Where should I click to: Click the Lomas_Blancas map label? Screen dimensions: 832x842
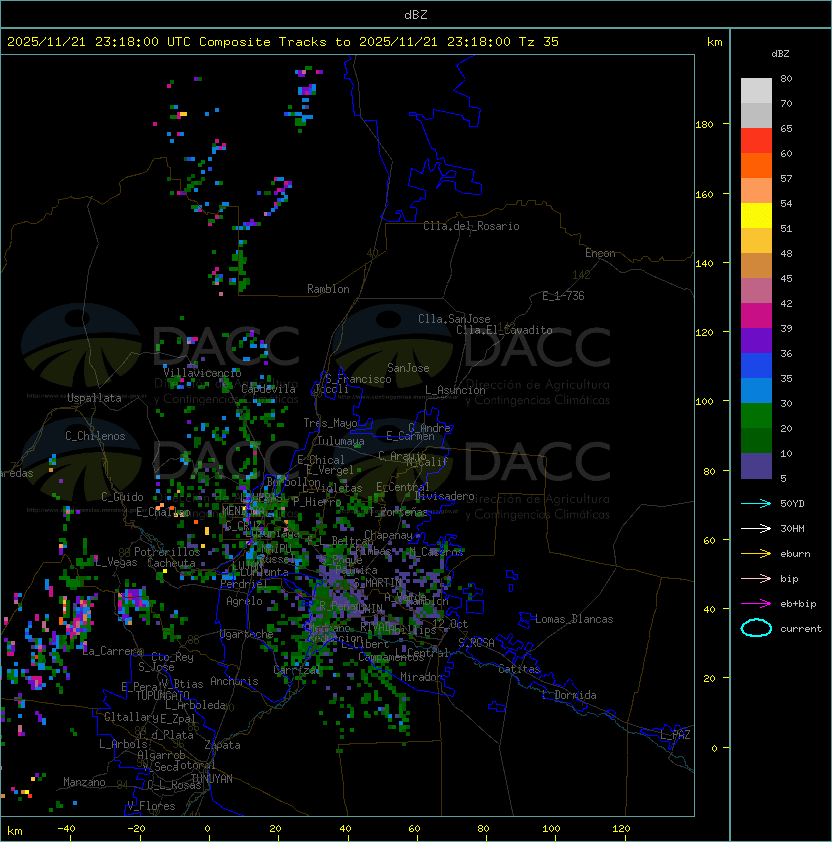(x=574, y=619)
